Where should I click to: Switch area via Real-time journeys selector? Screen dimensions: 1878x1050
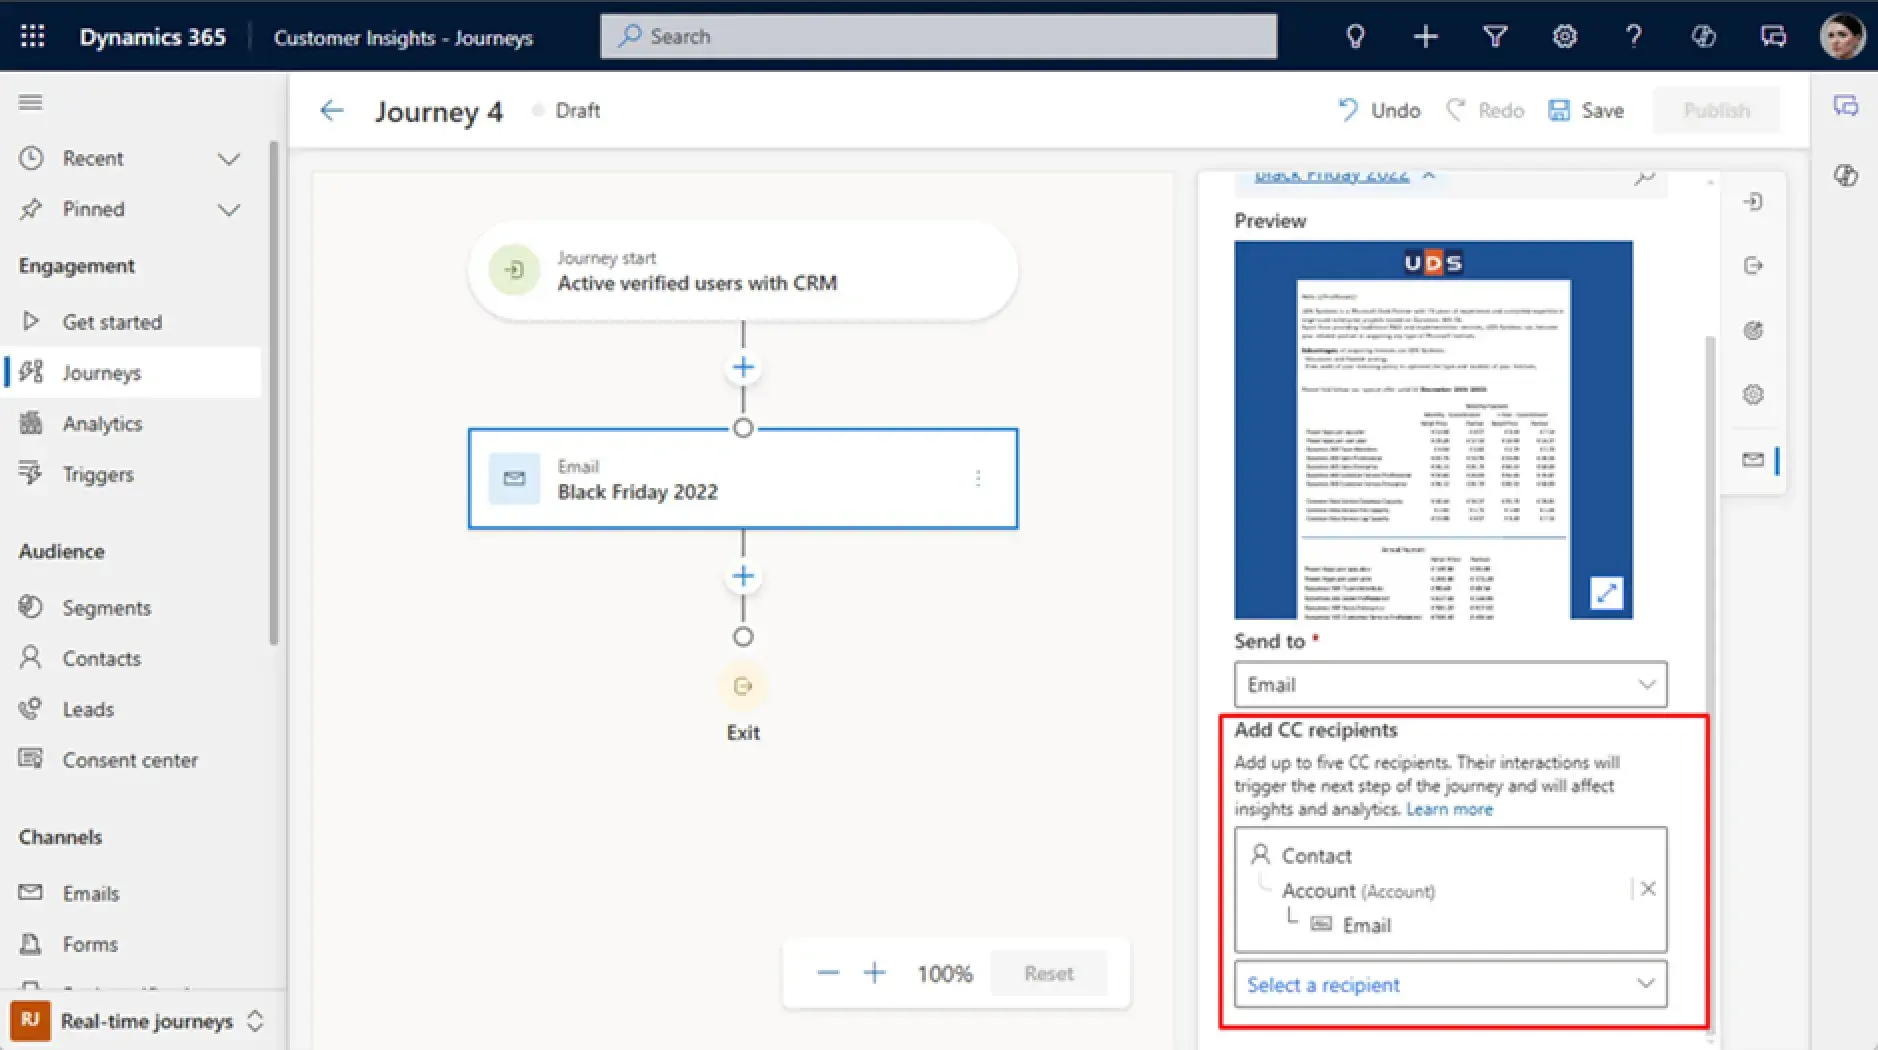(x=137, y=1021)
